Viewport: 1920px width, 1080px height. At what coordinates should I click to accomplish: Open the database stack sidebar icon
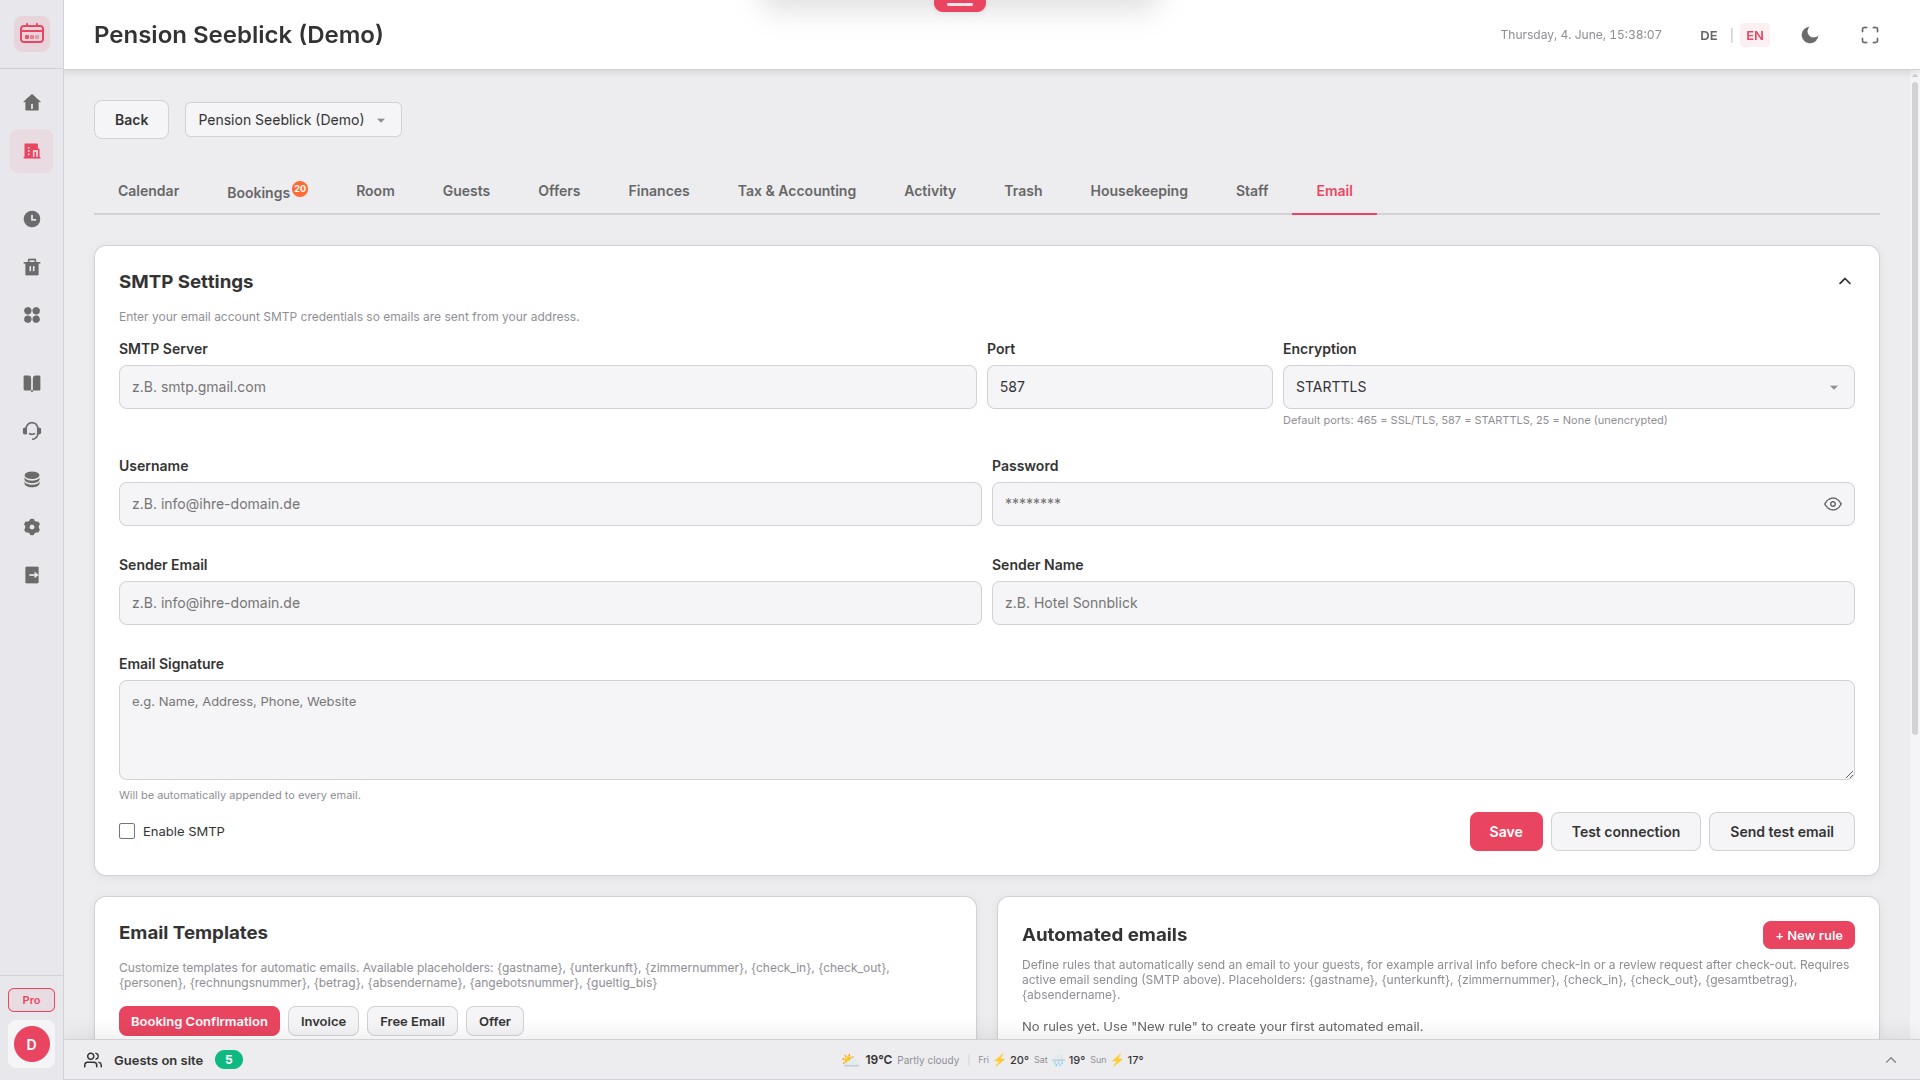point(32,479)
